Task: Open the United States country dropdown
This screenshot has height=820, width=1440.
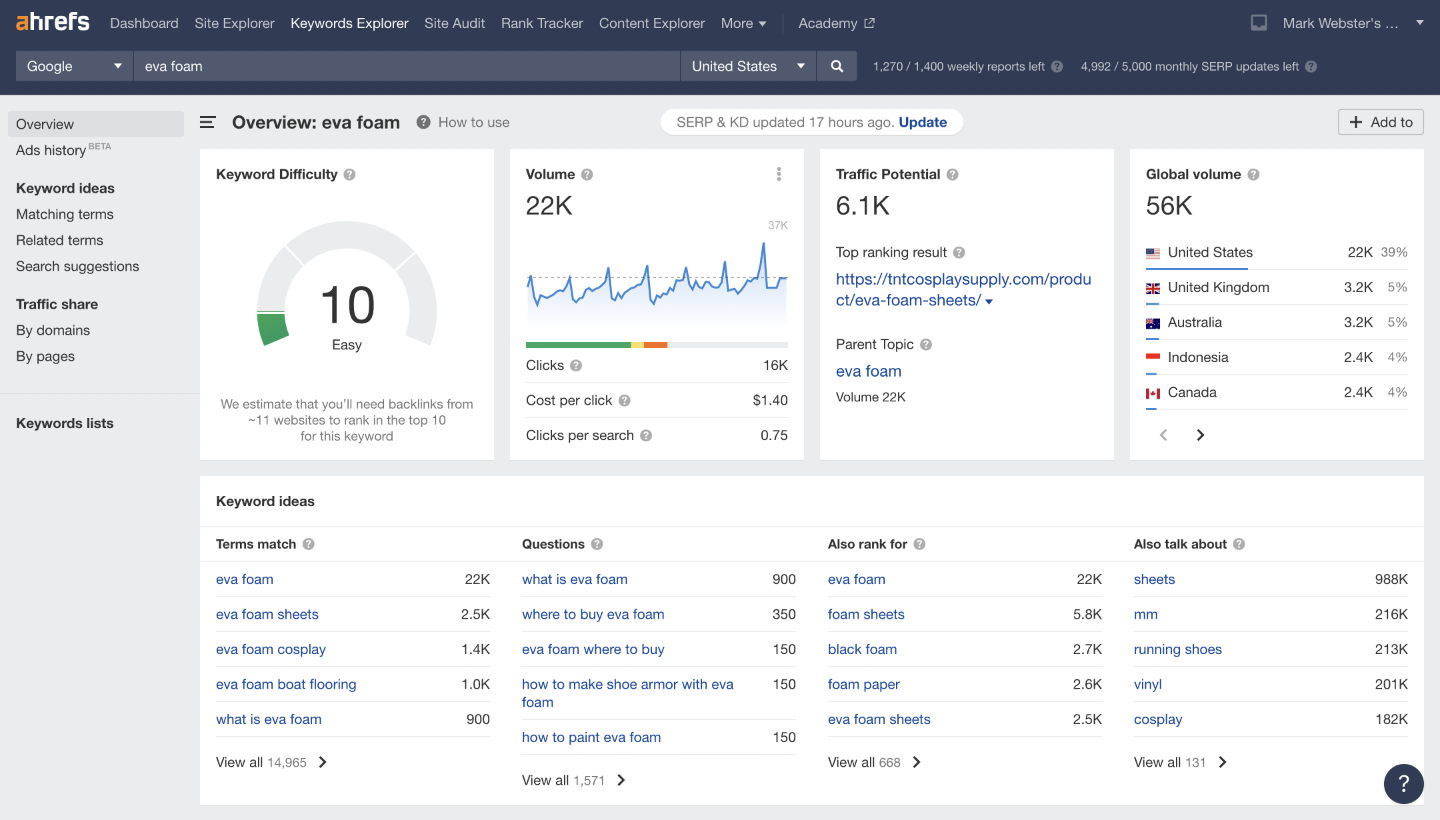Action: tap(748, 66)
